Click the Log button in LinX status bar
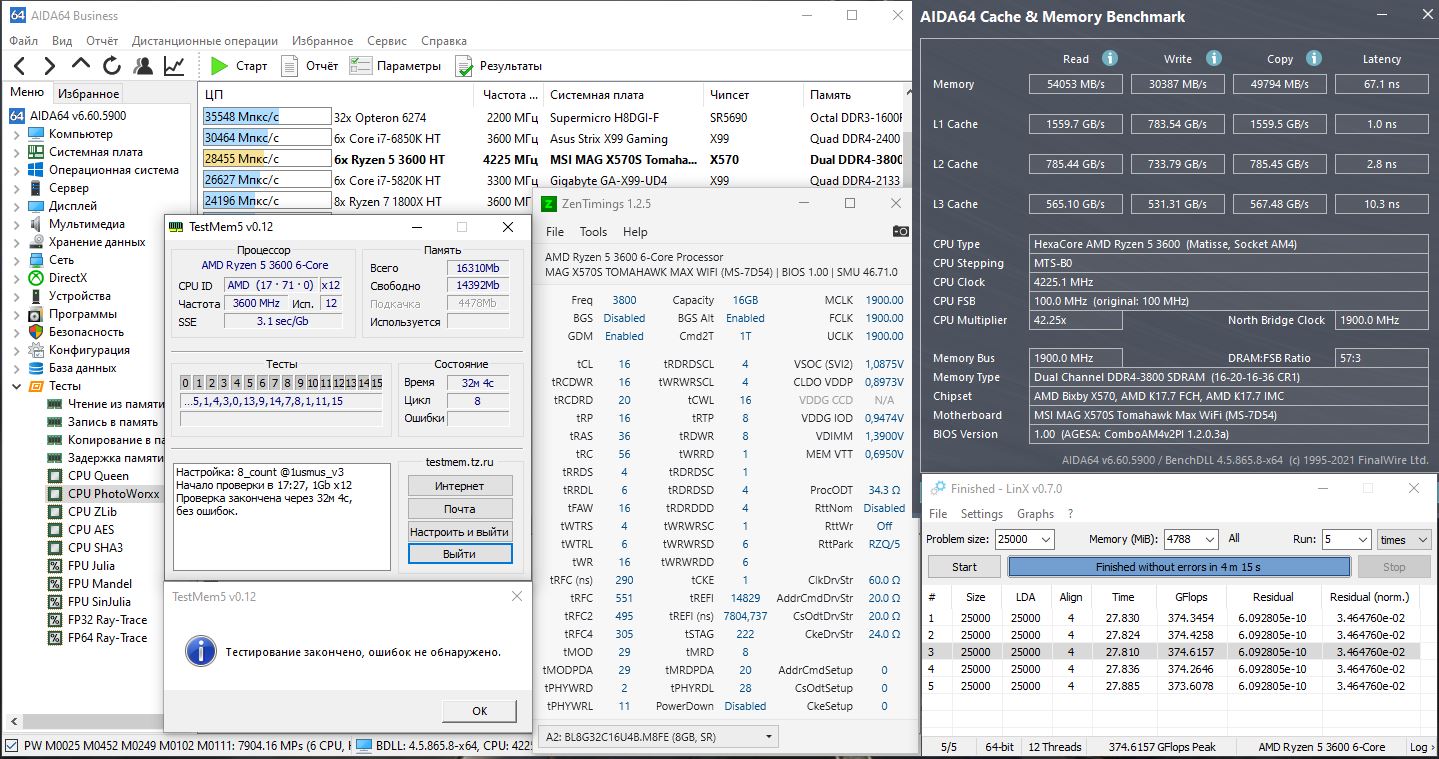Screen dimensions: 1439x759 [1421, 747]
